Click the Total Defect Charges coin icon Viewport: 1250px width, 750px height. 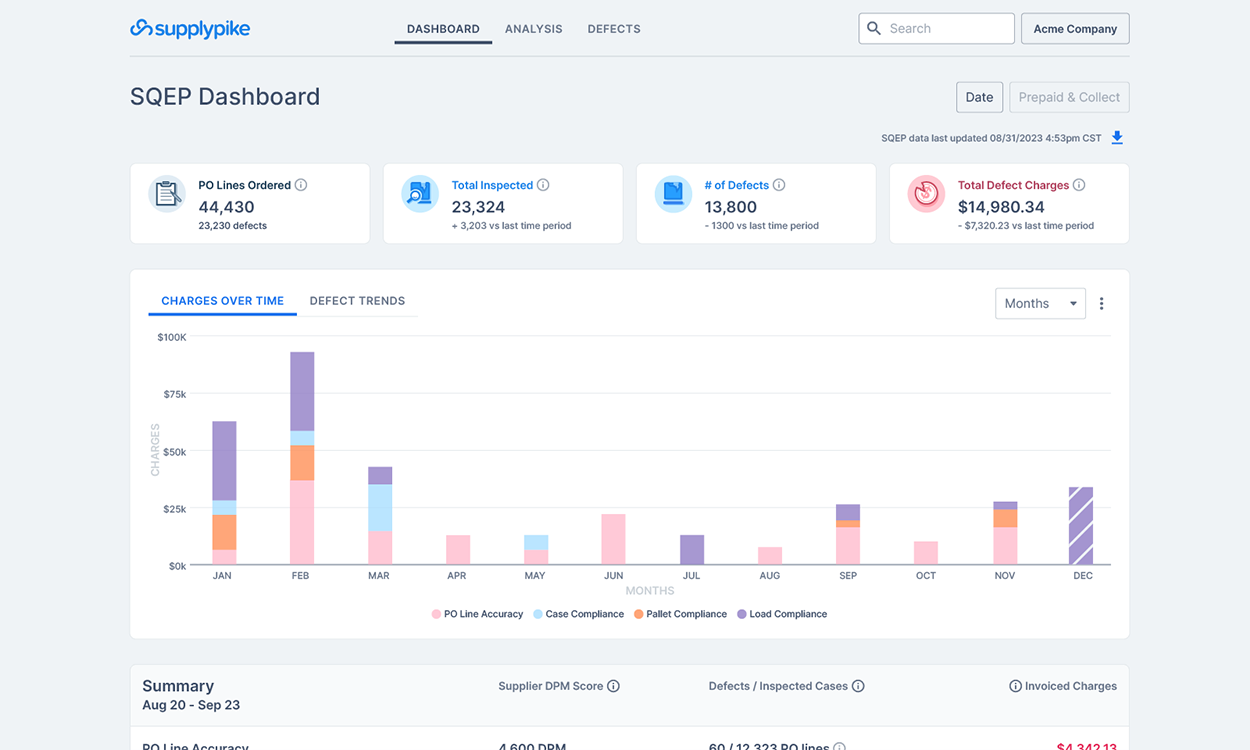(x=925, y=193)
